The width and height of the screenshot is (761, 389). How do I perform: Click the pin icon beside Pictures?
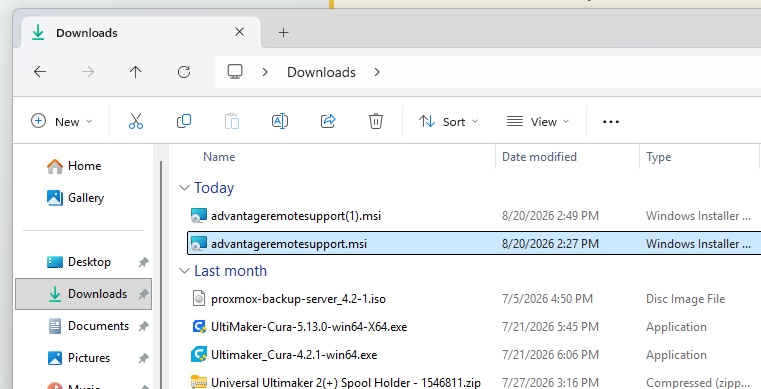[143, 358]
